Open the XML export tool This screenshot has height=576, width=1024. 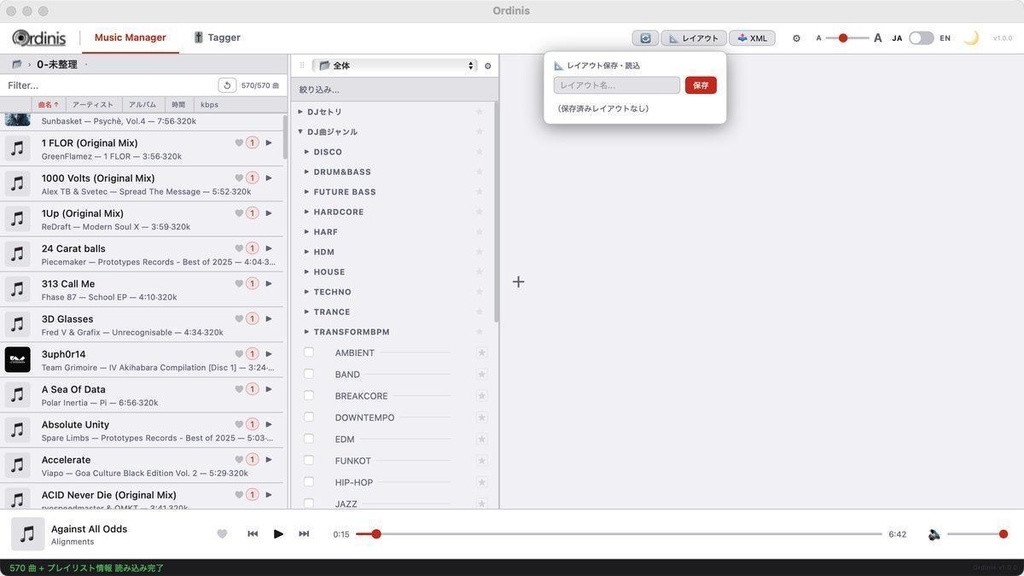[752, 37]
